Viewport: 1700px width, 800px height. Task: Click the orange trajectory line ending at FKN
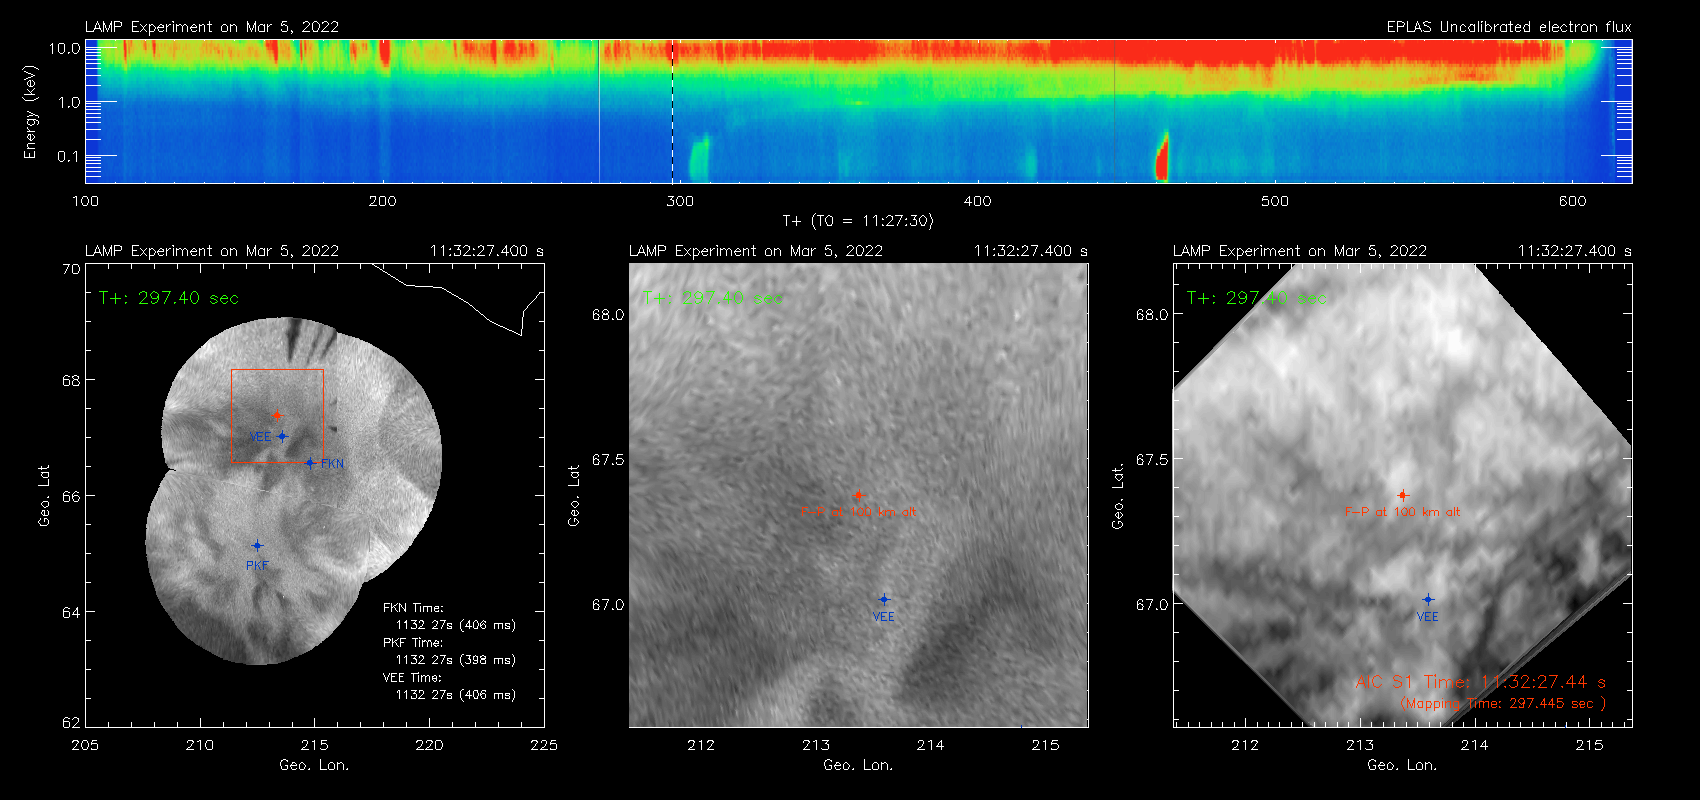point(270,463)
